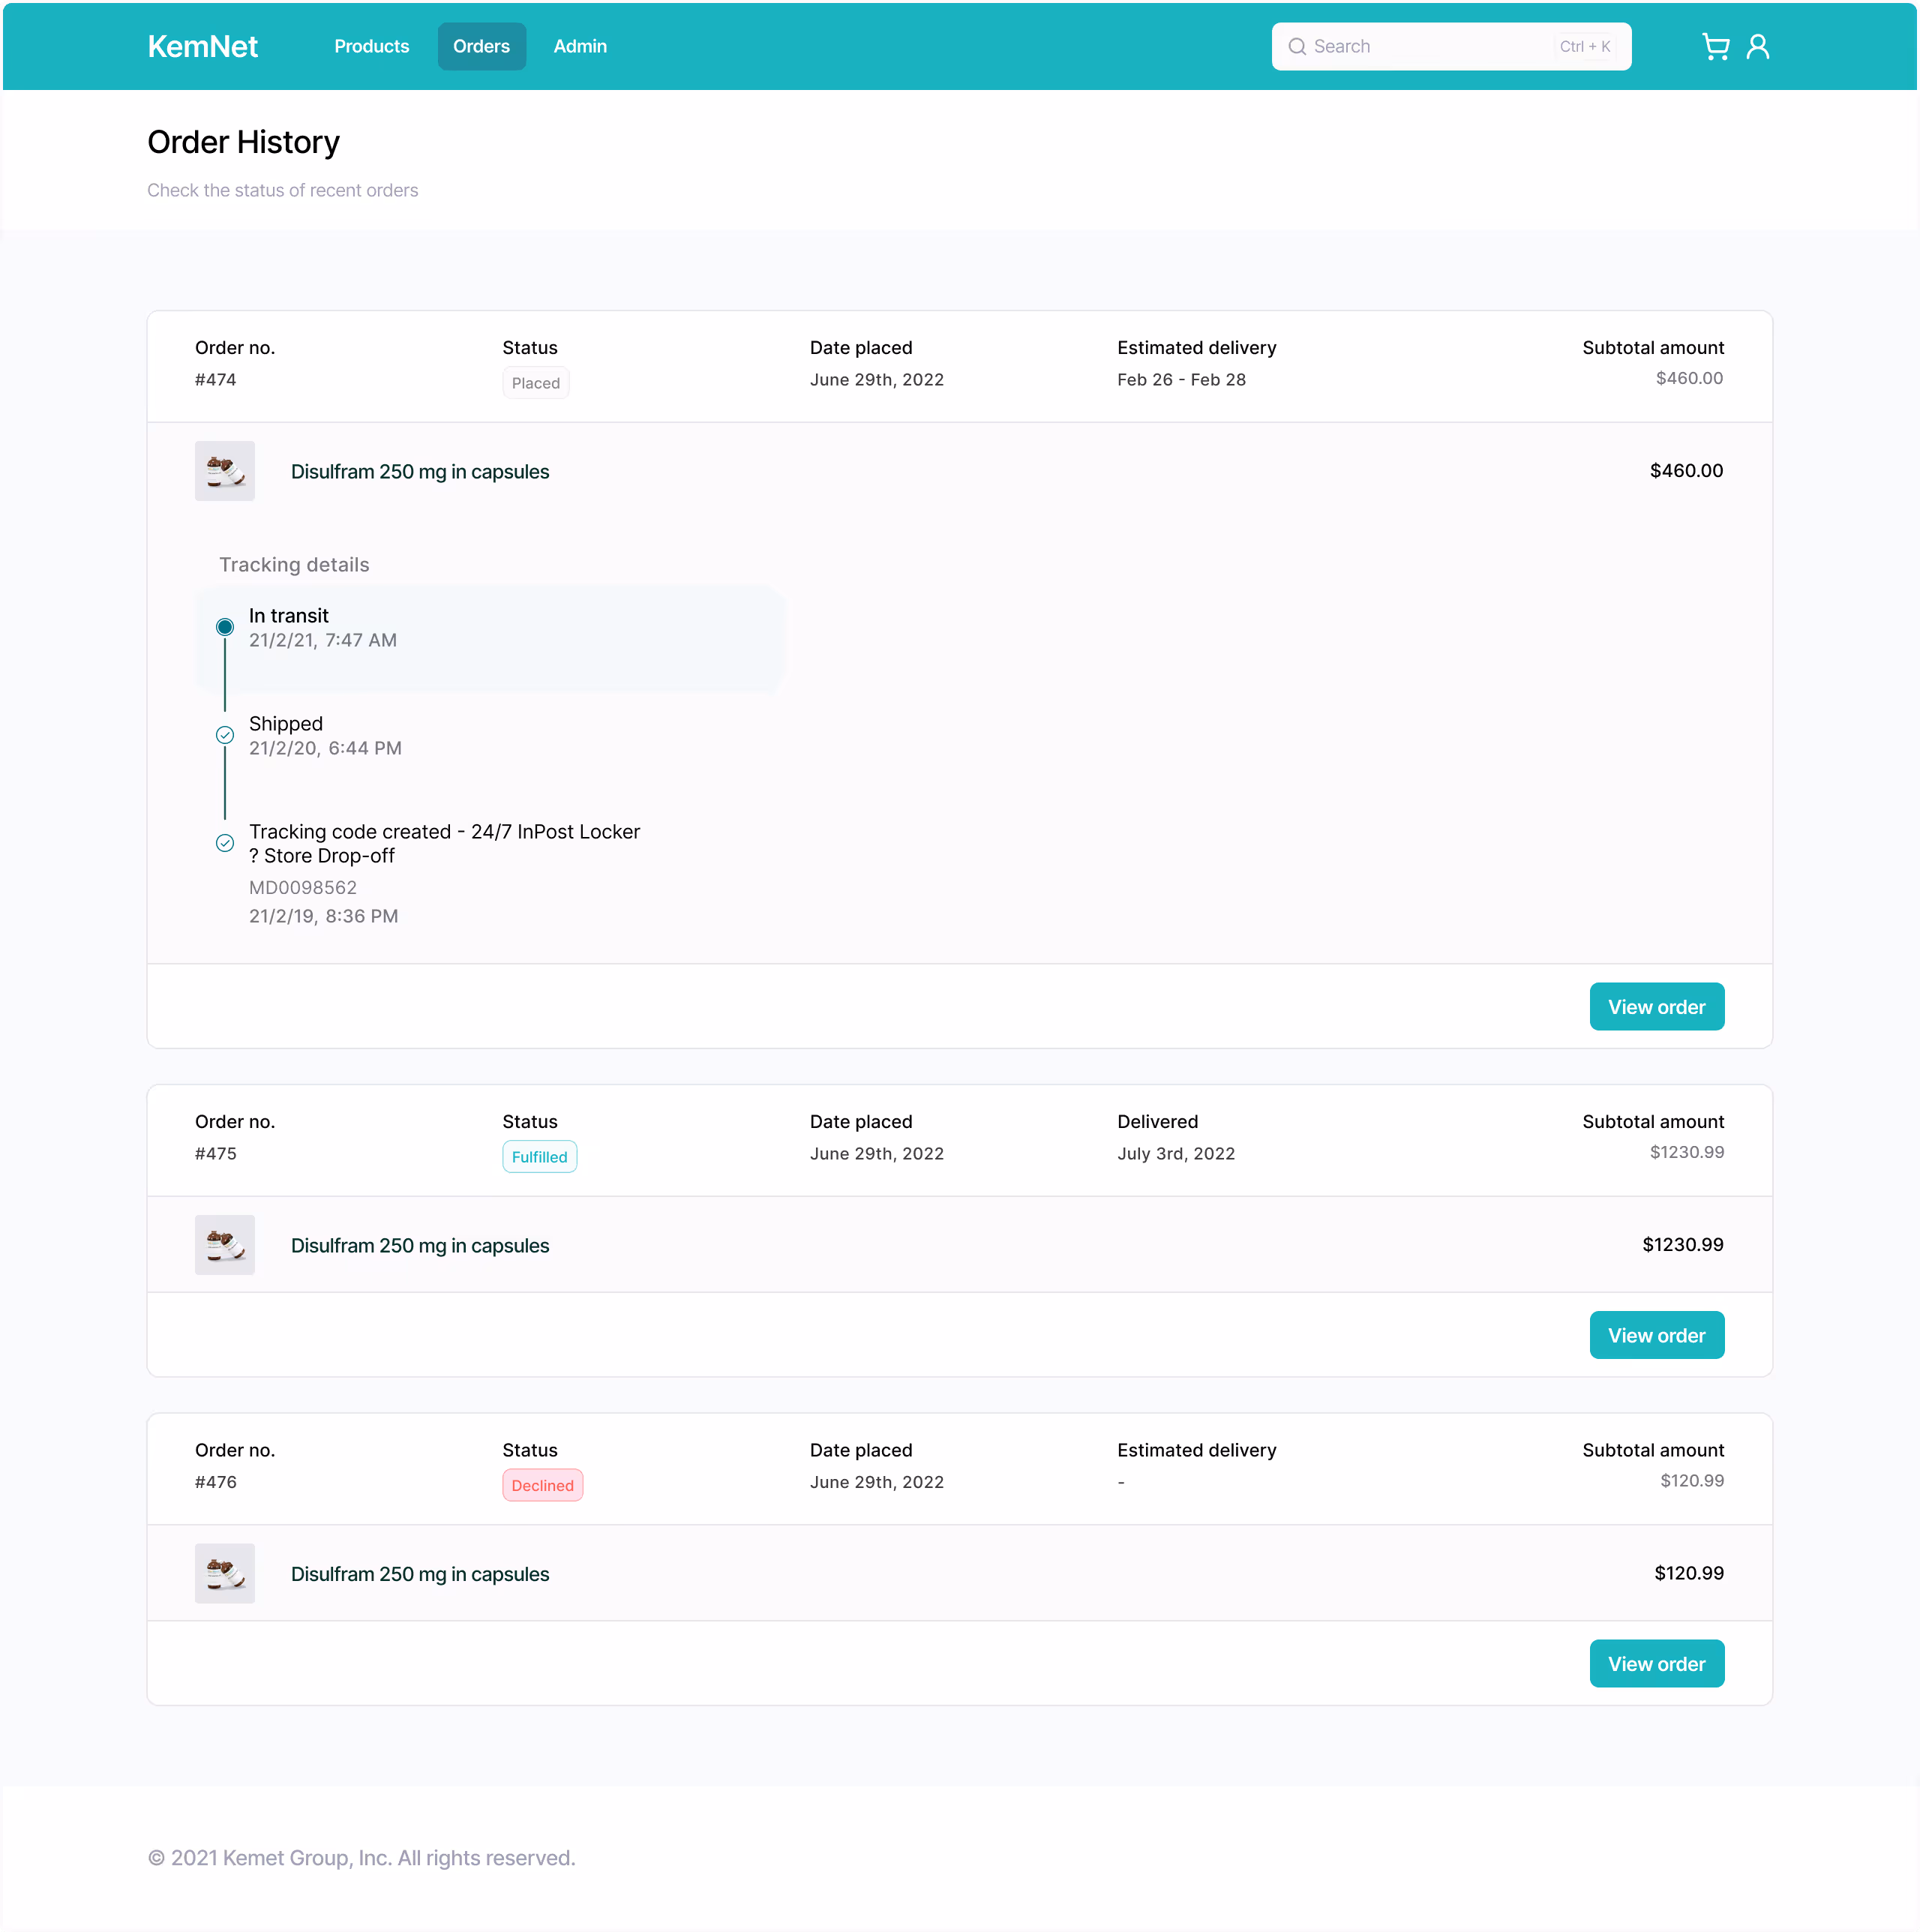Click the Shipped checkmark icon
Viewport: 1920px width, 1932px height.
pos(225,735)
